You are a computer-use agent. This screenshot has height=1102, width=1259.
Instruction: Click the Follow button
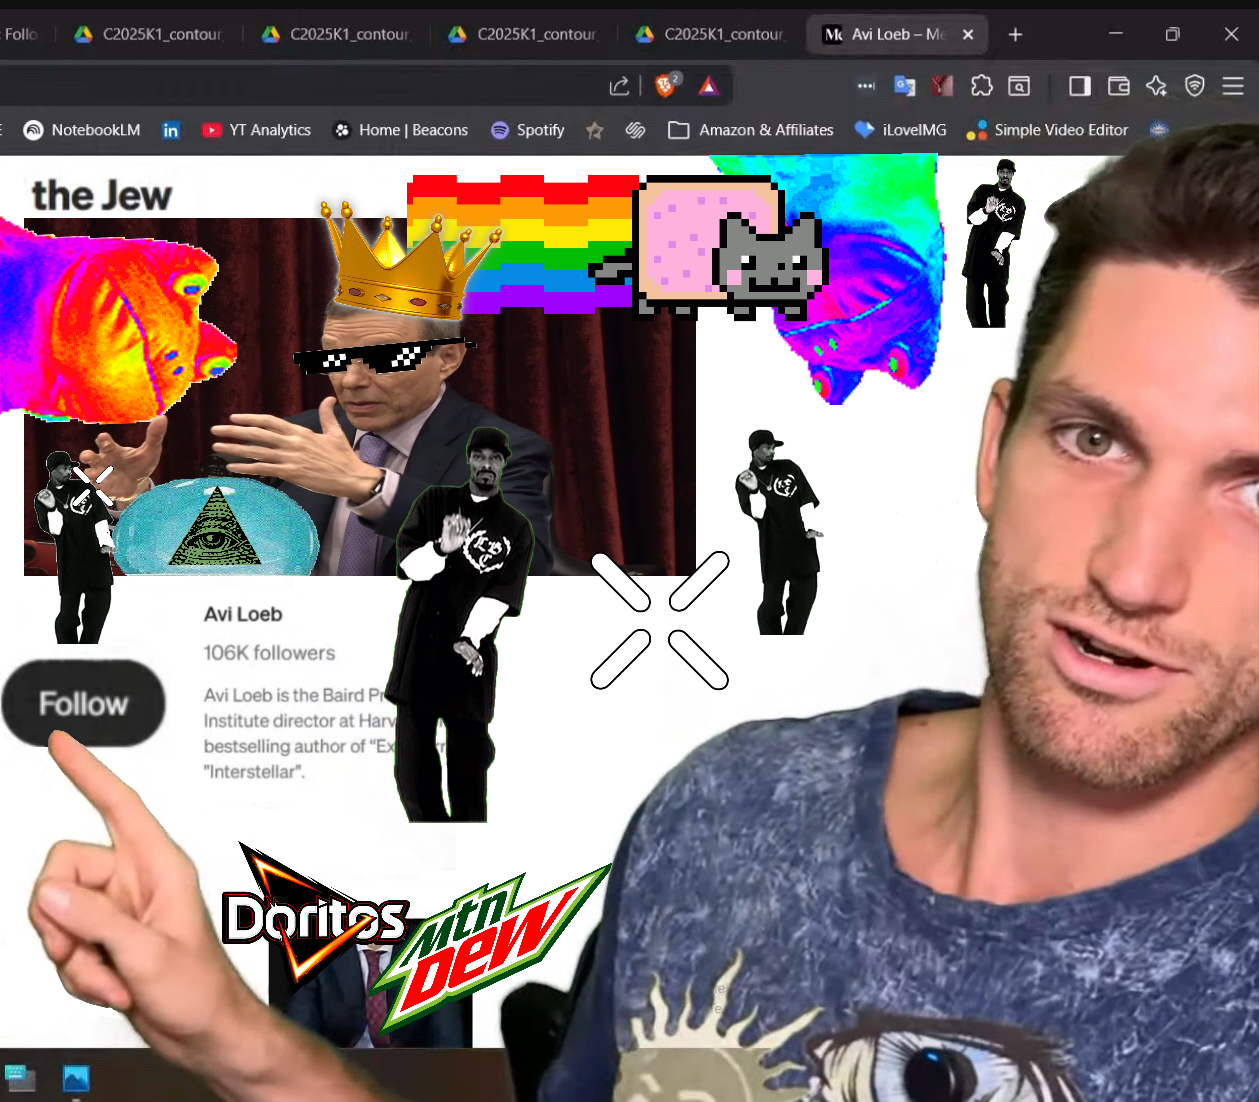click(x=83, y=703)
